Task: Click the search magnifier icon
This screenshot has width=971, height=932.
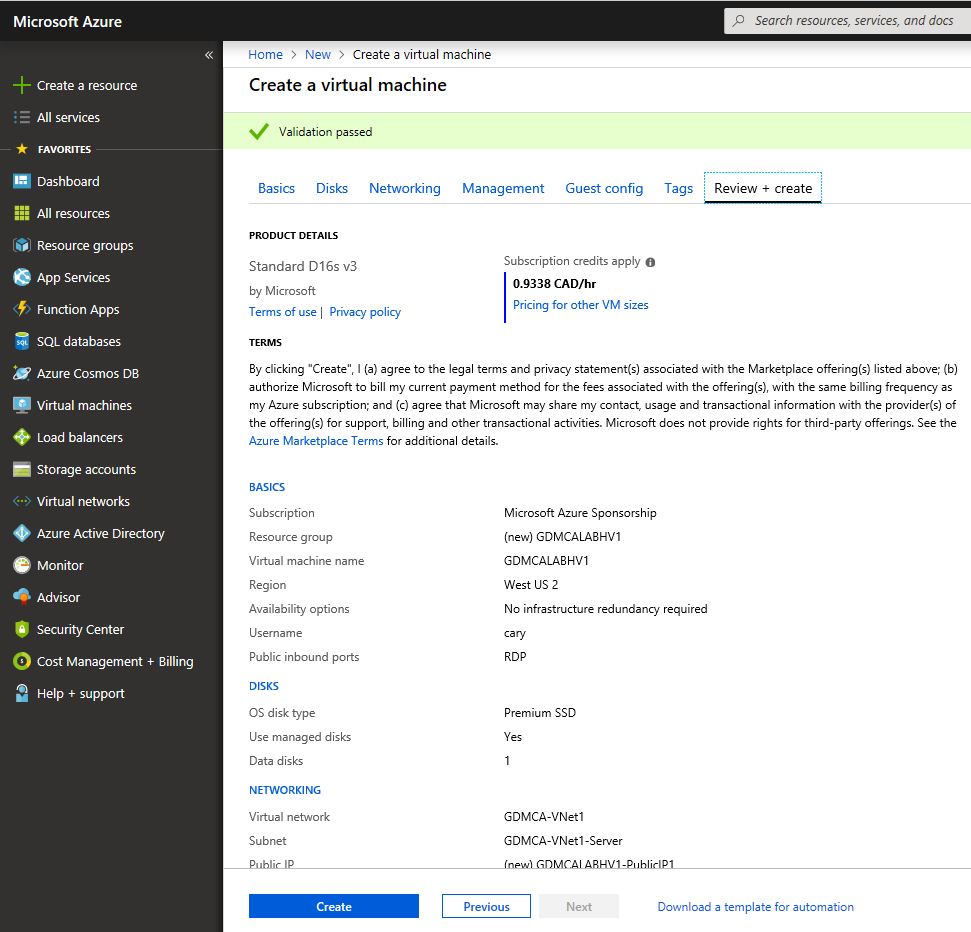Action: (738, 20)
